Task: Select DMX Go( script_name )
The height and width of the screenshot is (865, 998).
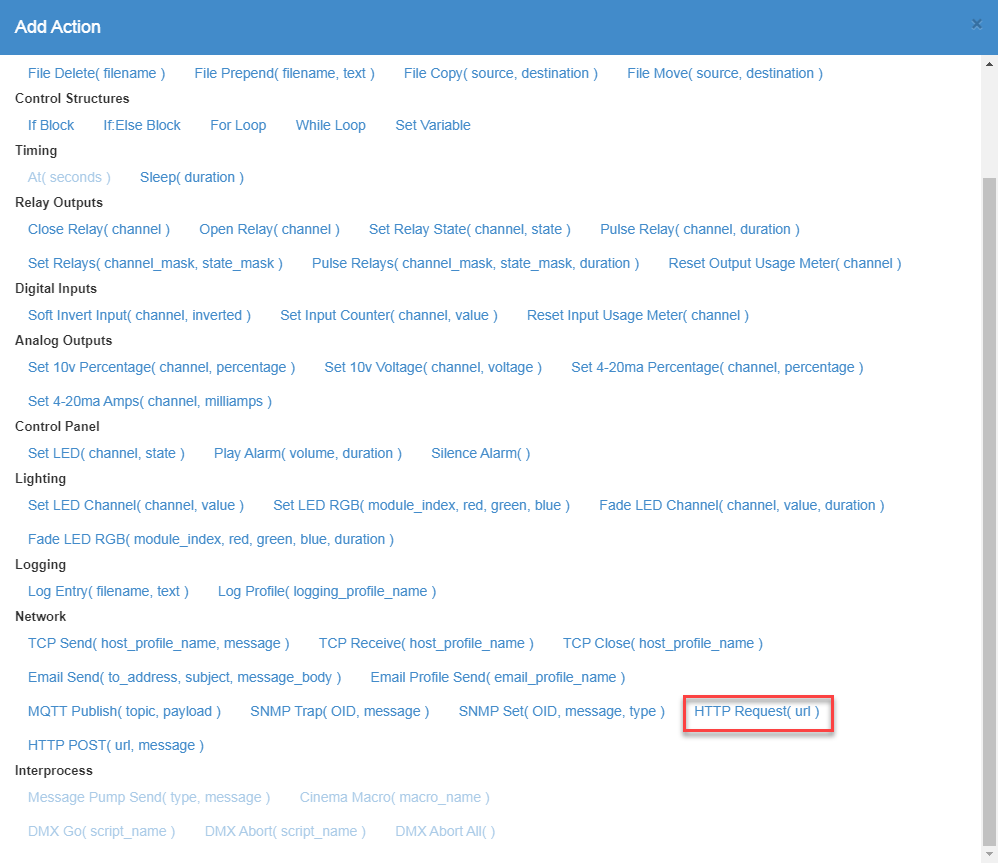Action: (x=101, y=832)
